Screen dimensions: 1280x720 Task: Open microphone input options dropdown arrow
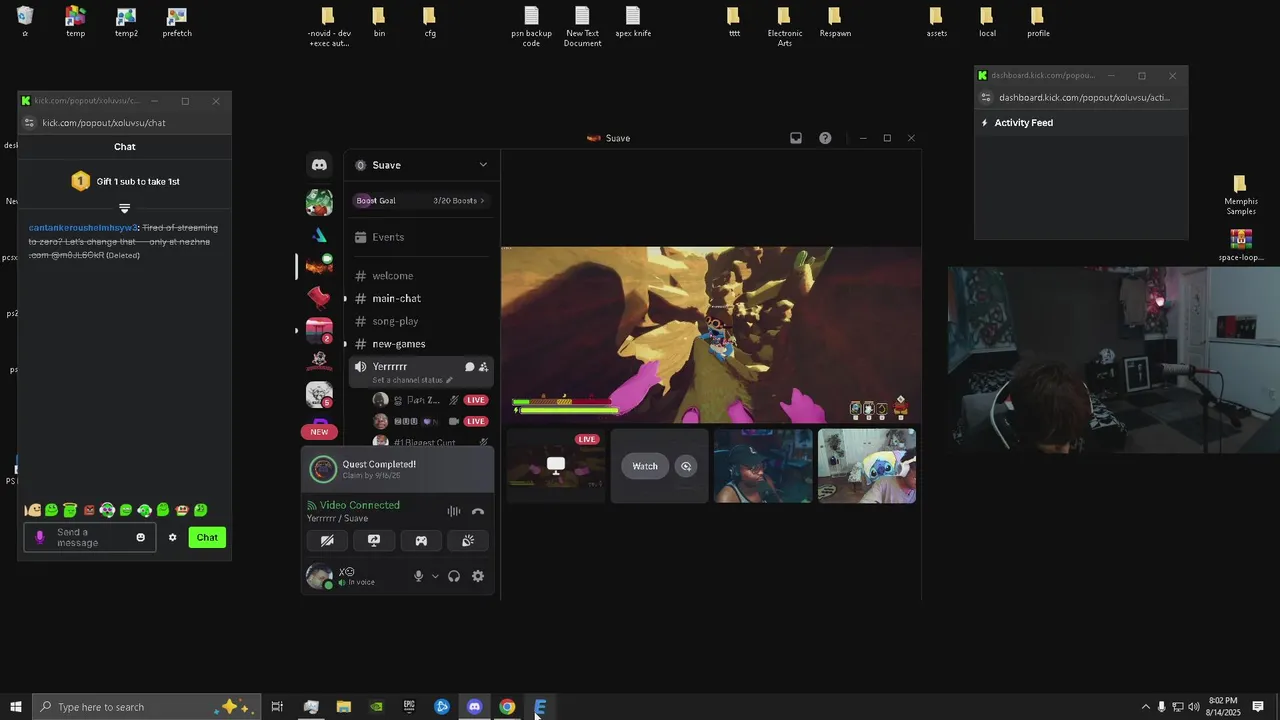coord(435,576)
